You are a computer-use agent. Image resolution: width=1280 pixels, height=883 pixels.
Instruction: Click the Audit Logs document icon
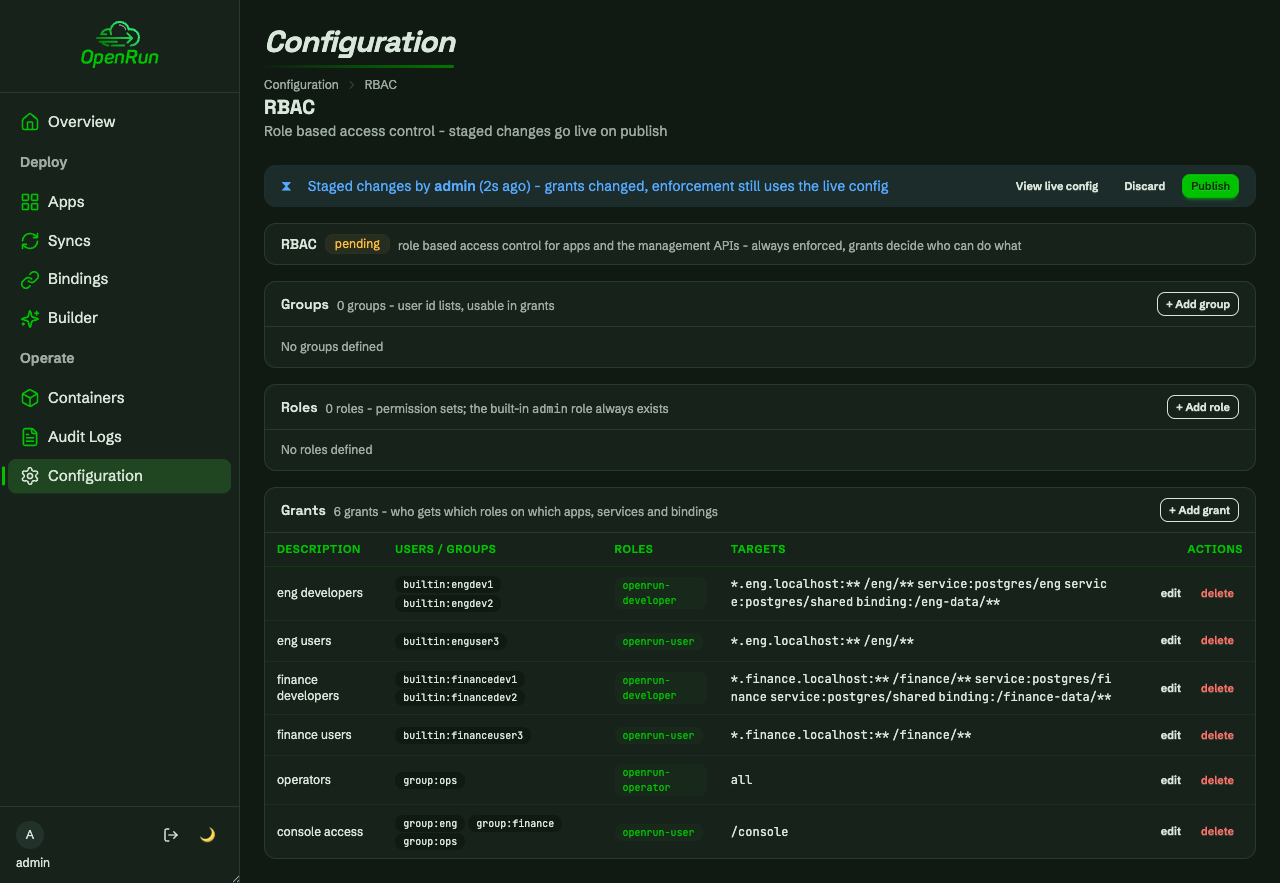coord(30,437)
